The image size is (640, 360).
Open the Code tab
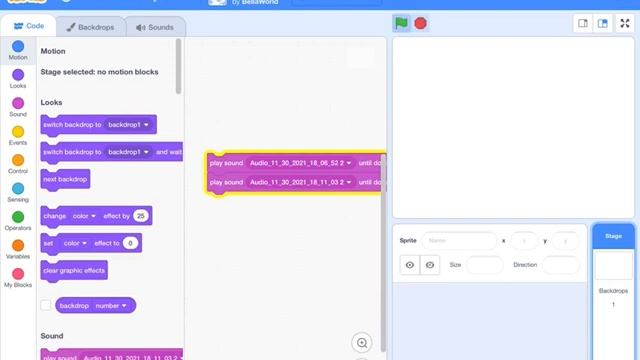point(29,26)
